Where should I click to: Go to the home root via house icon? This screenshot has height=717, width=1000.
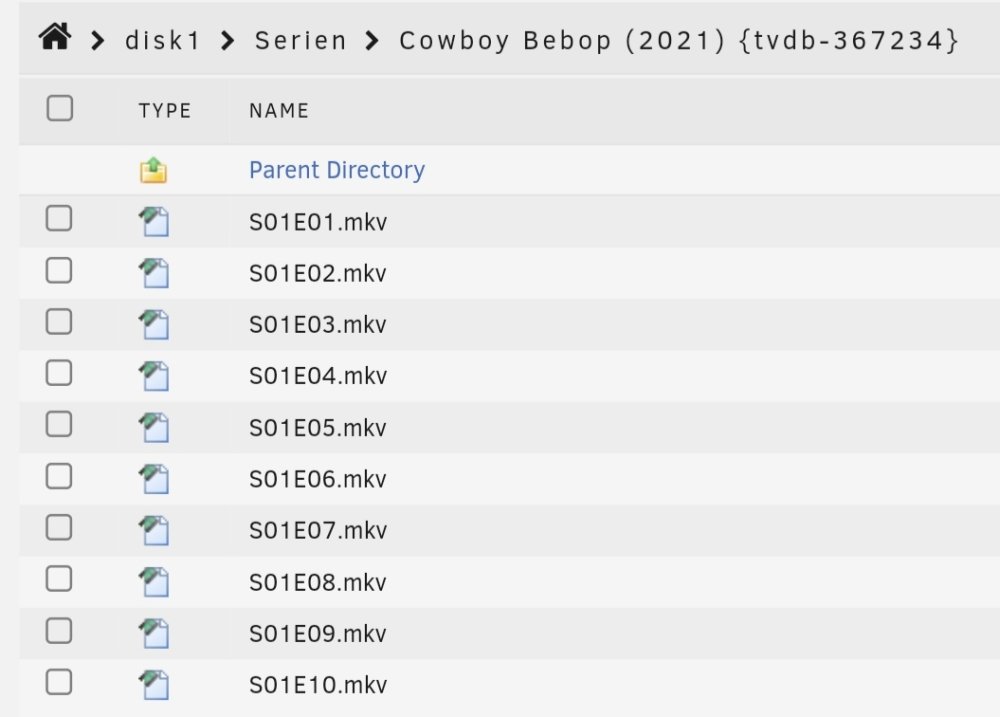(x=55, y=36)
